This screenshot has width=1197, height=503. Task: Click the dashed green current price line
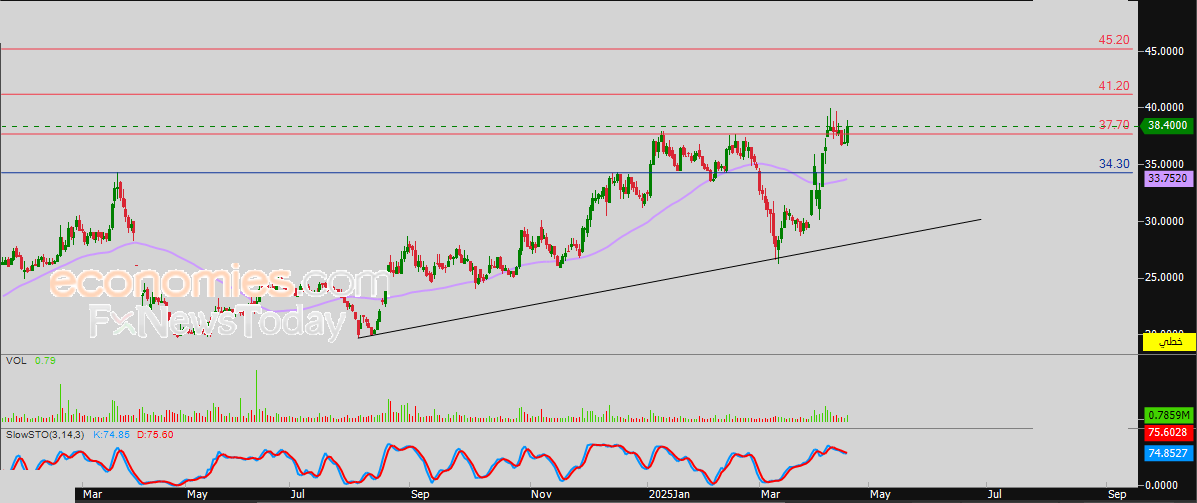(x=565, y=126)
